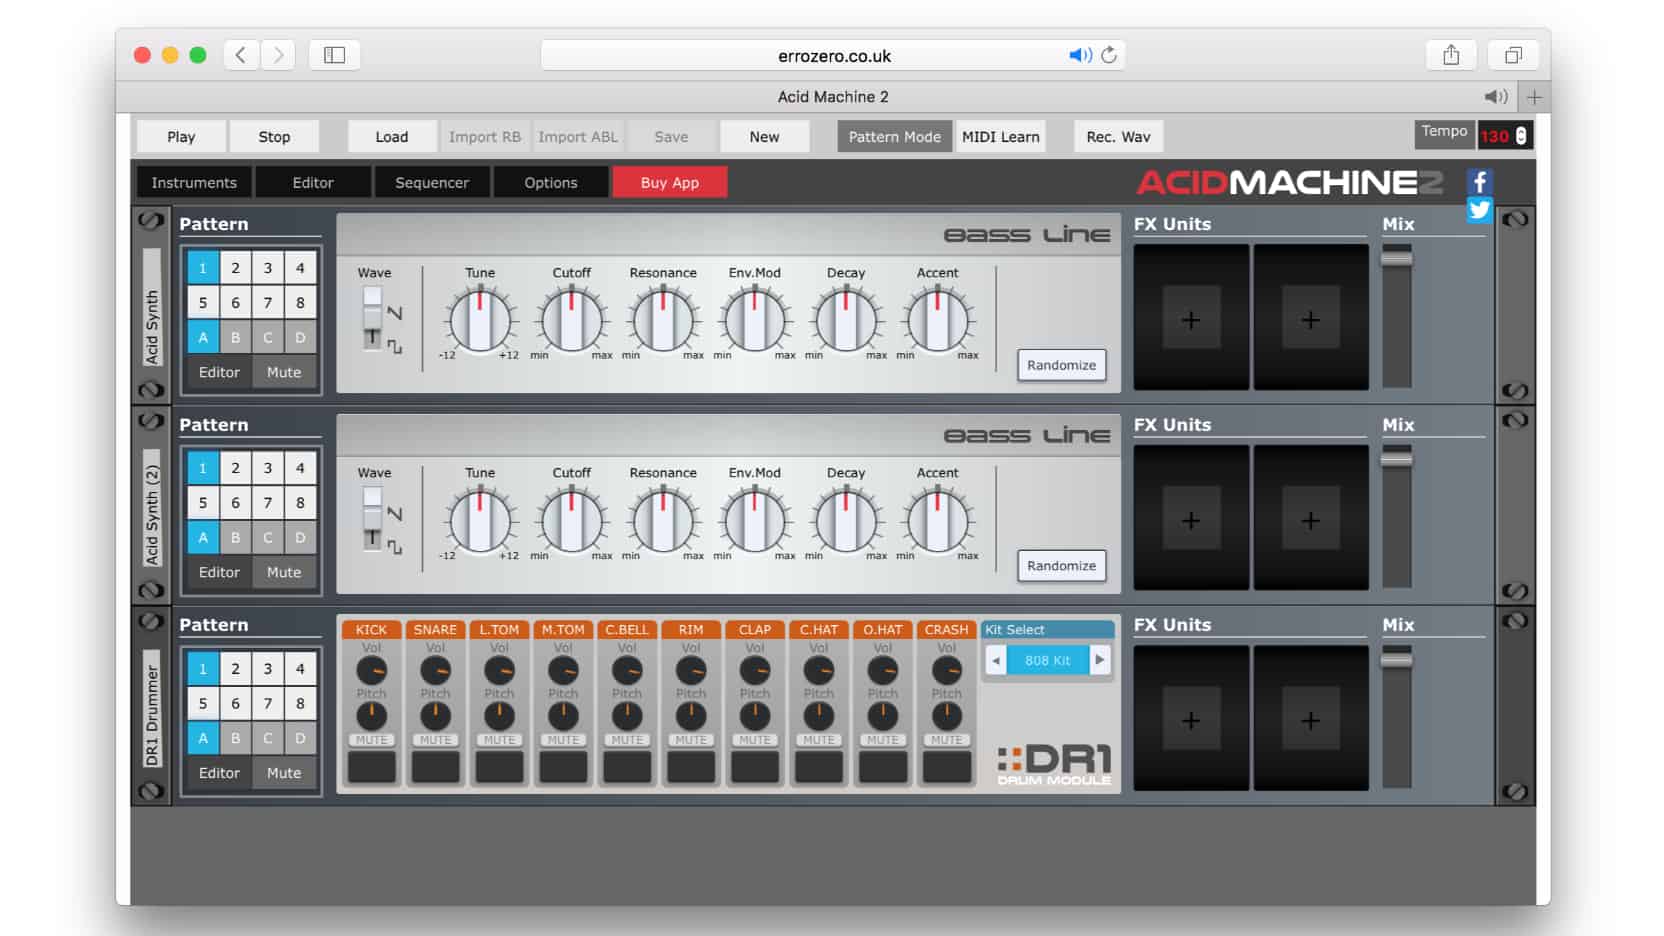Click the red Buy App button
The image size is (1664, 936).
coord(670,182)
